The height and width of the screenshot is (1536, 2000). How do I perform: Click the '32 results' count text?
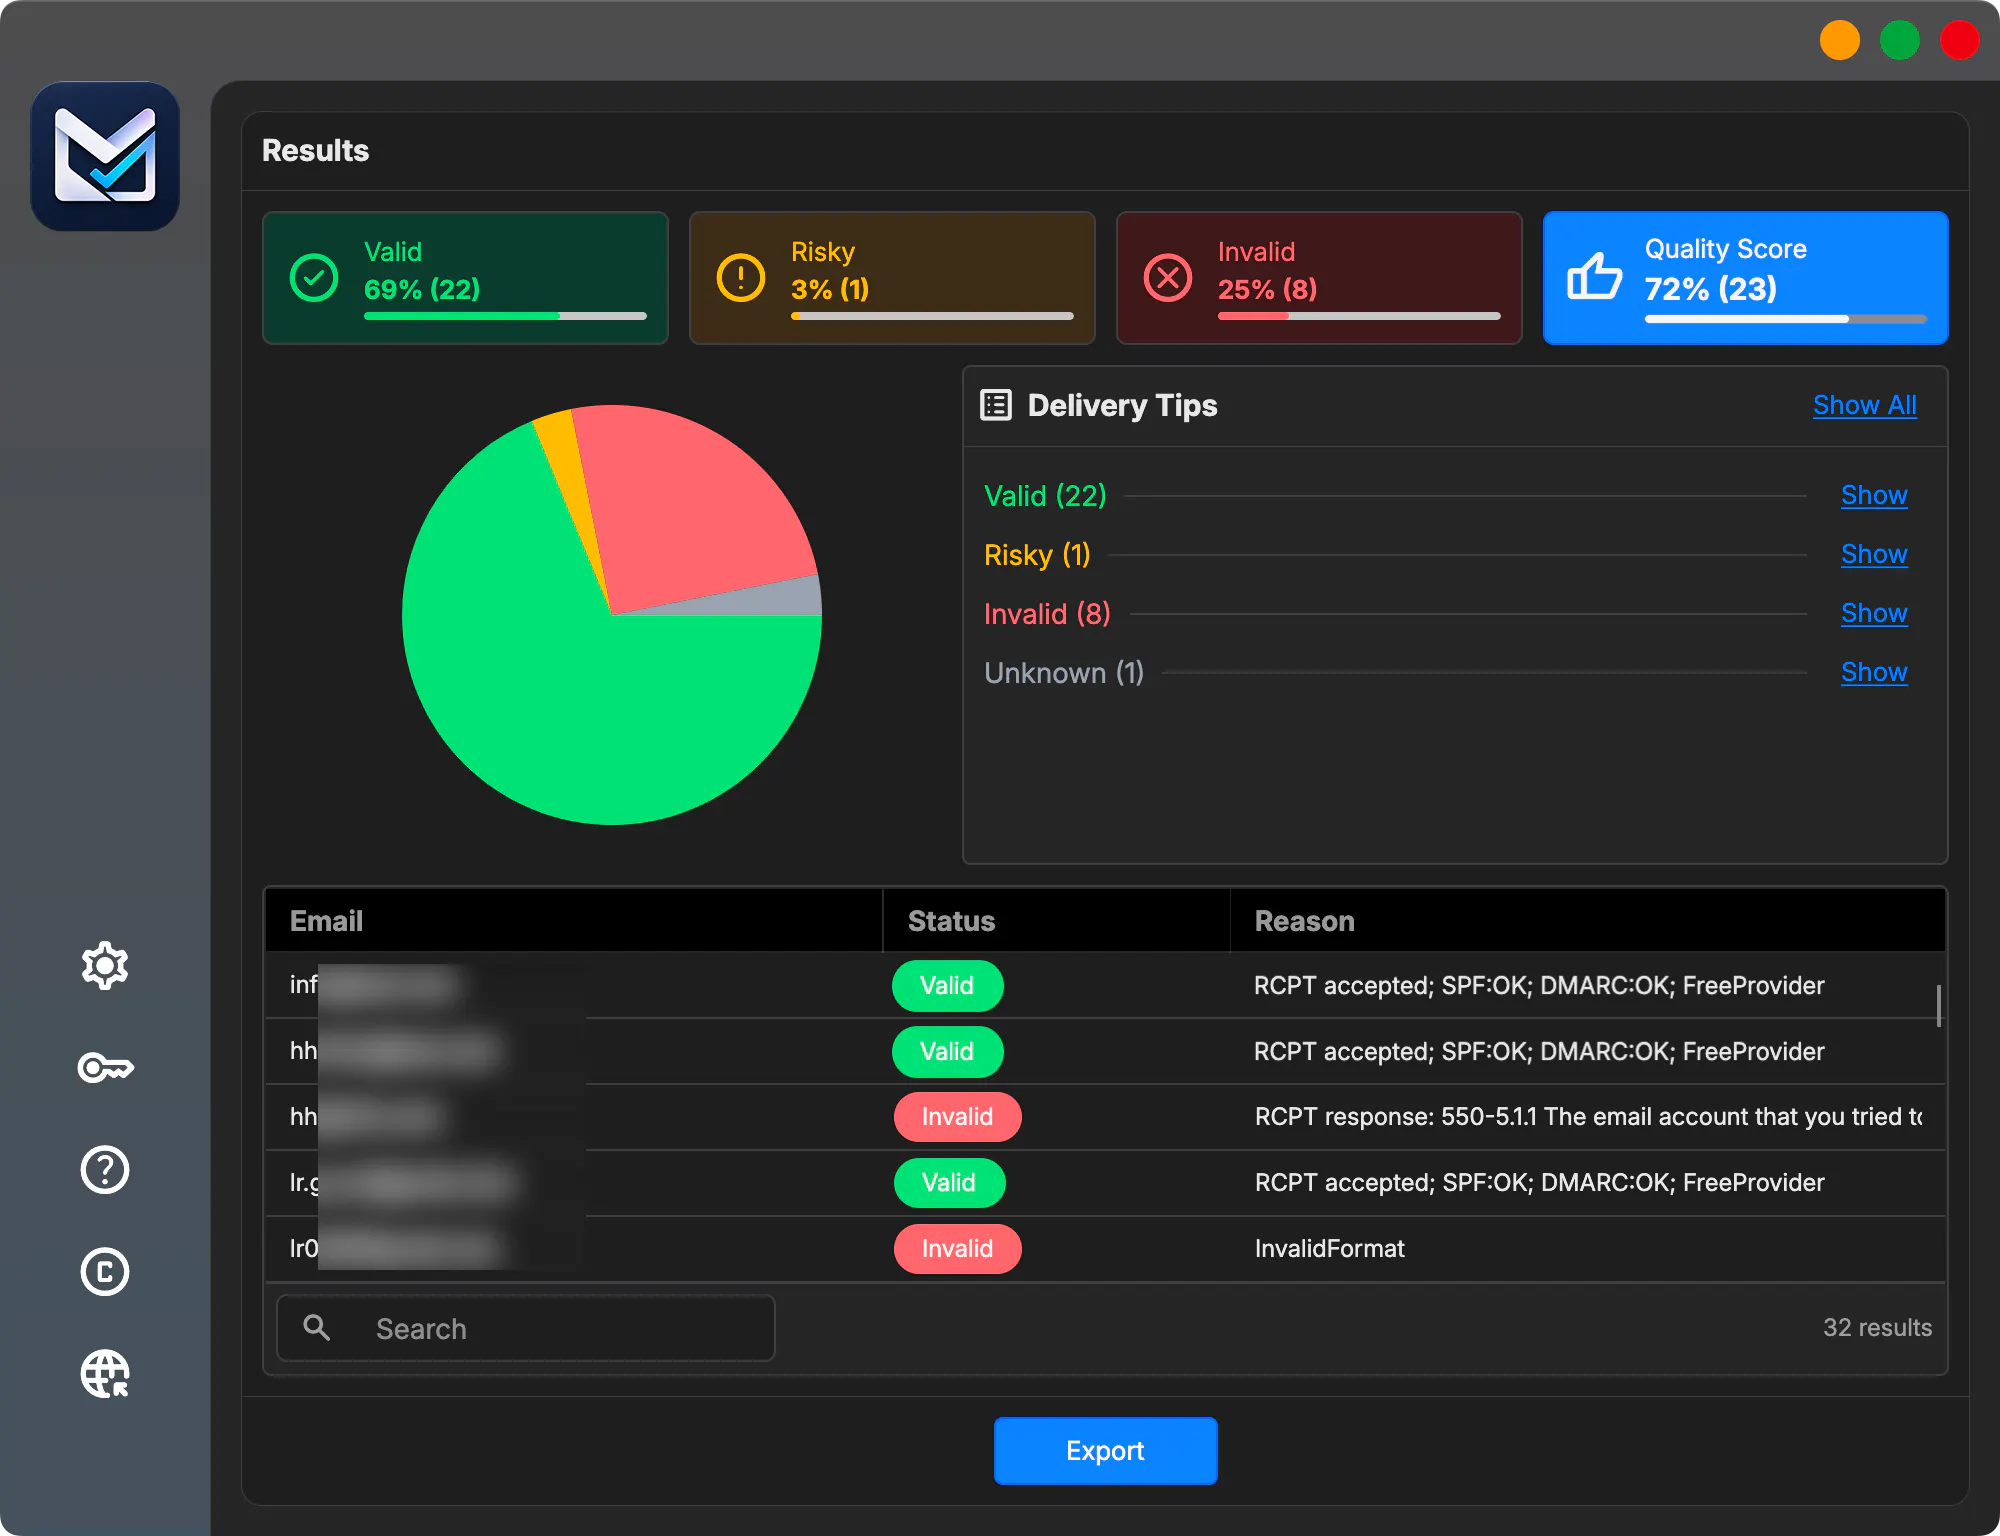[x=1877, y=1328]
